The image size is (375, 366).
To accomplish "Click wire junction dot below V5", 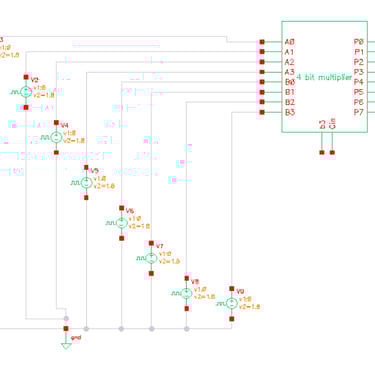I will [x=86, y=329].
